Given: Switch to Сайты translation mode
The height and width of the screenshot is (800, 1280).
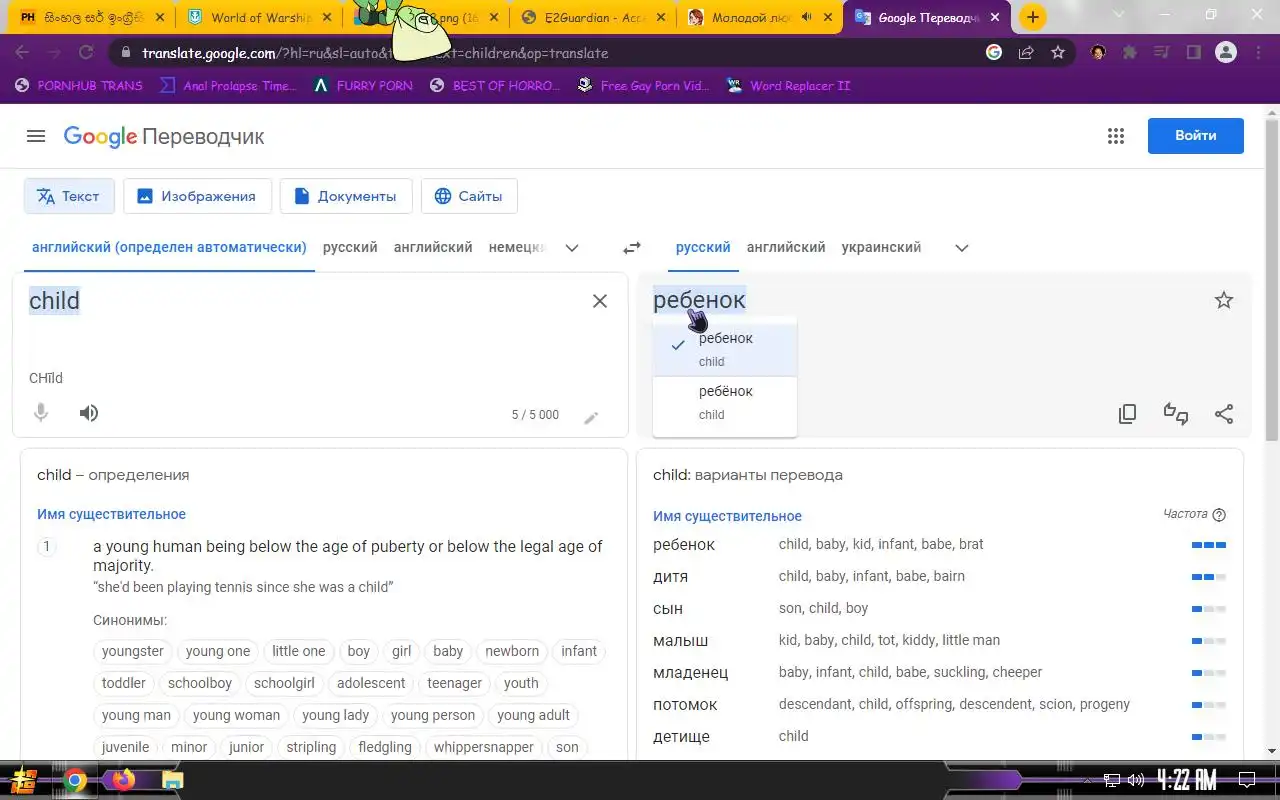Looking at the screenshot, I should point(469,196).
